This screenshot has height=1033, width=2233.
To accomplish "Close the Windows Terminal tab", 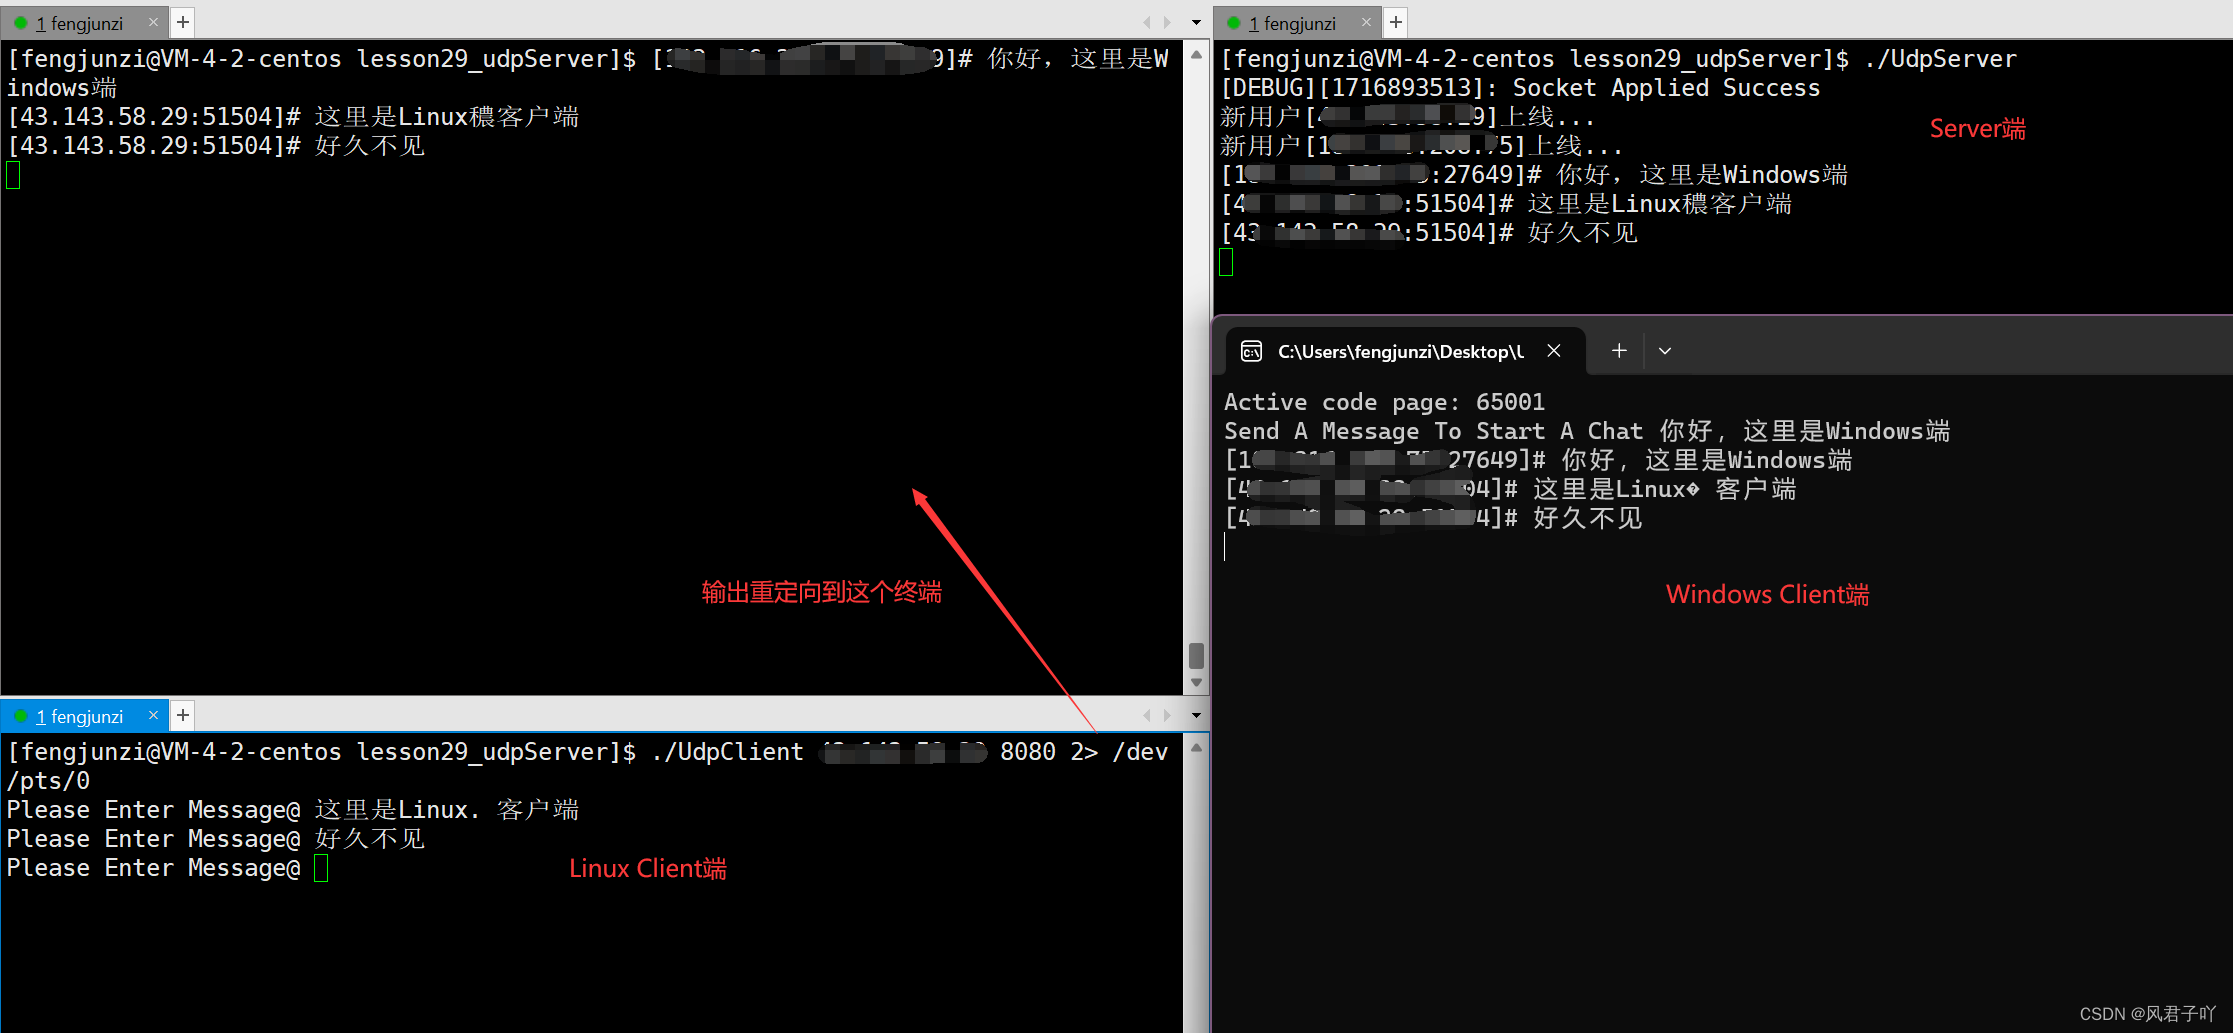I will coord(1554,351).
